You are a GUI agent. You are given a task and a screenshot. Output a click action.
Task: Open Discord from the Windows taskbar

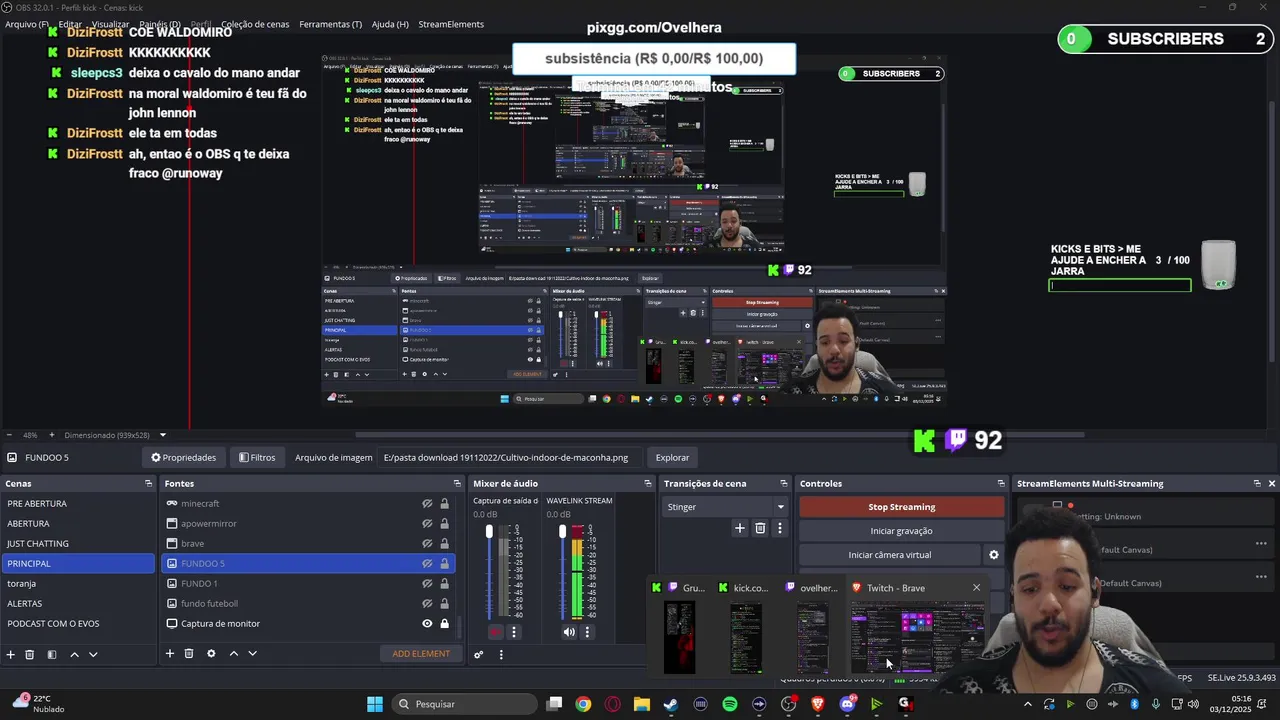(x=847, y=704)
